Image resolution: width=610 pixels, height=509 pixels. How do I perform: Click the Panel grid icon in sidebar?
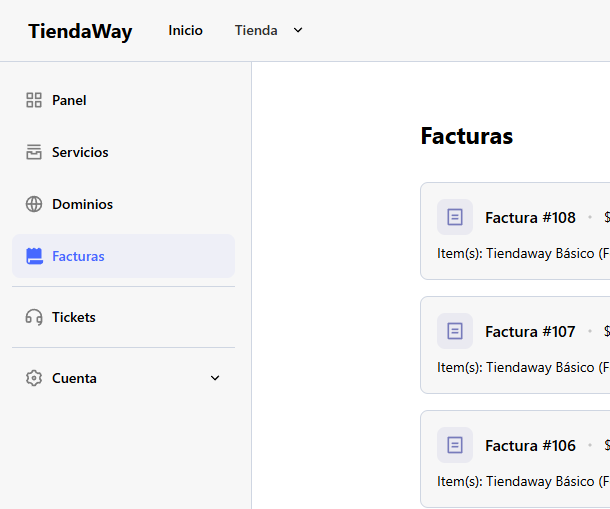pyautogui.click(x=34, y=100)
